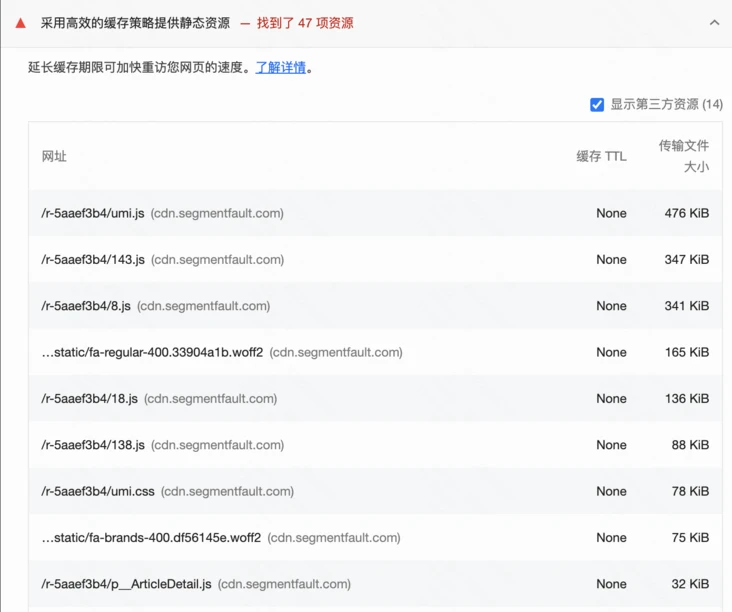Click the audit title 采用高效的缓存策略提供静态资源

point(135,23)
